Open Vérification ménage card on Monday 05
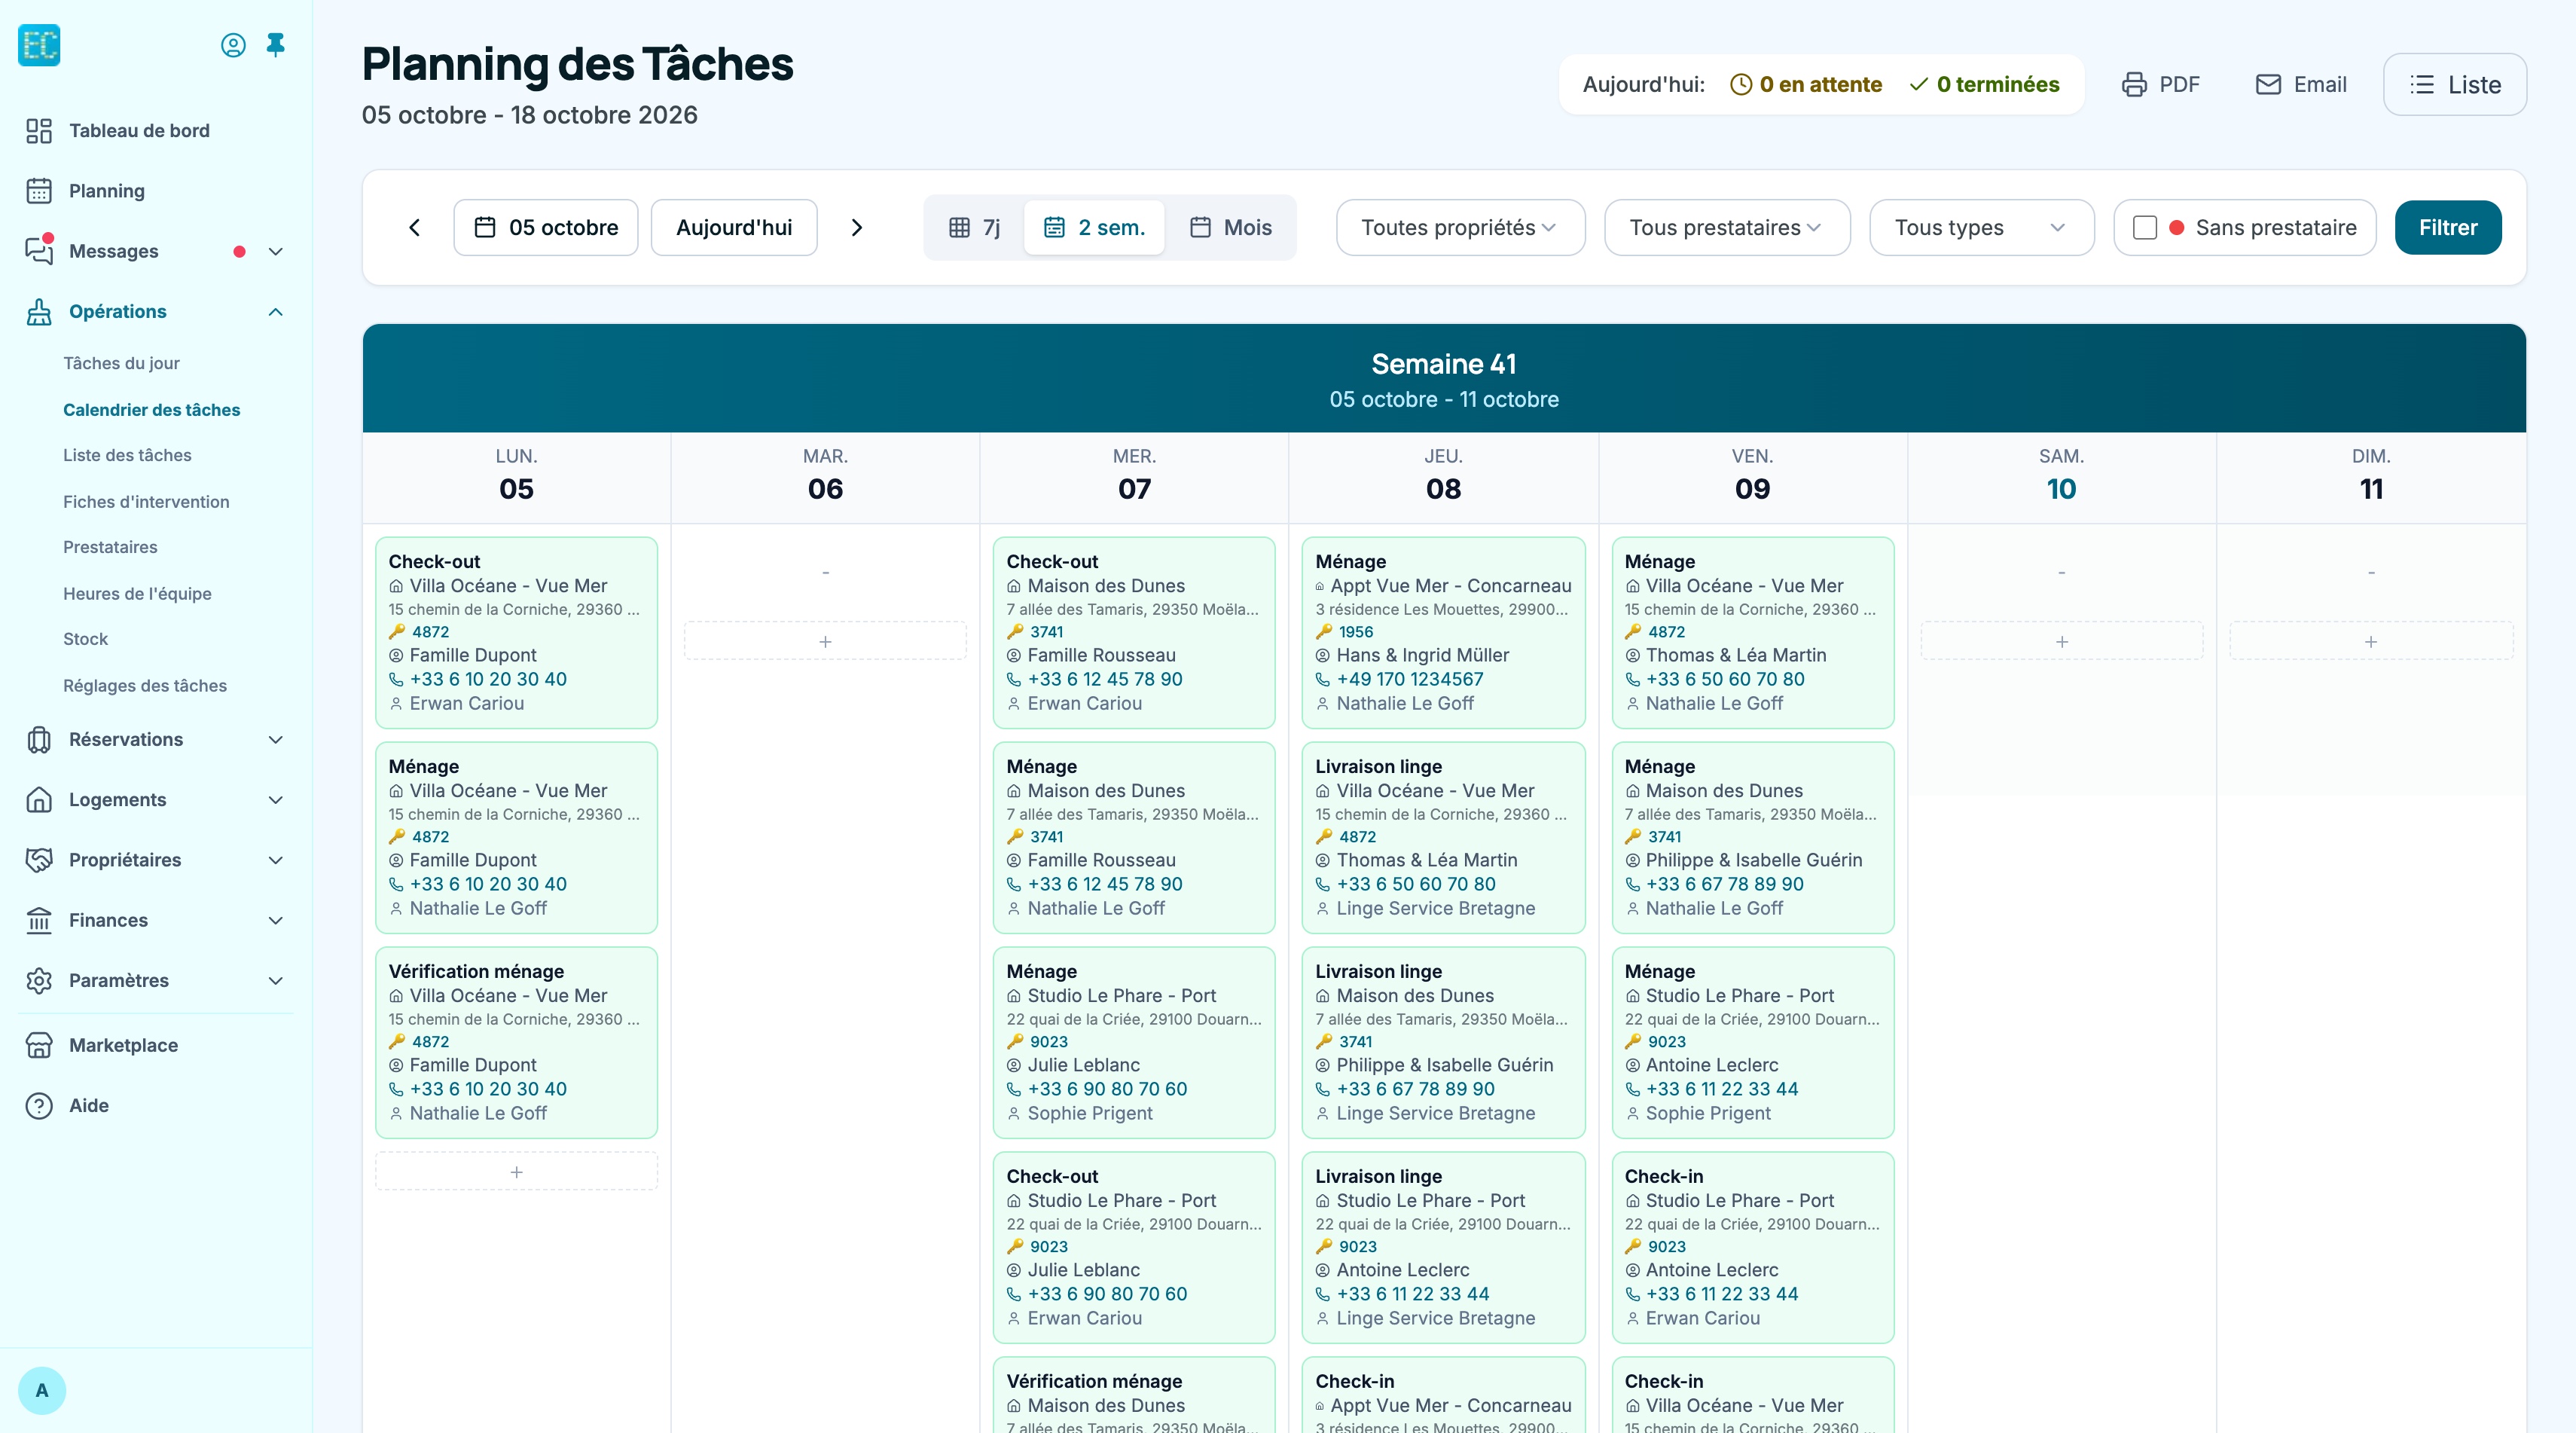 (516, 1042)
